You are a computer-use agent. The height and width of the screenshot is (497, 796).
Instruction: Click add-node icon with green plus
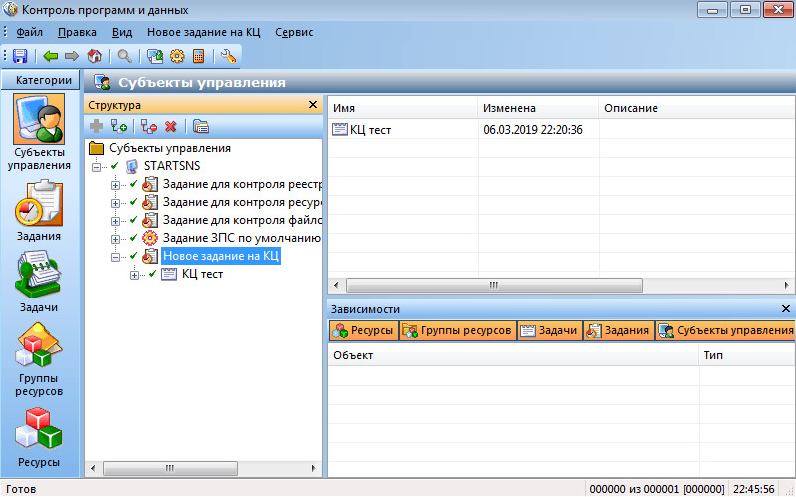(119, 126)
